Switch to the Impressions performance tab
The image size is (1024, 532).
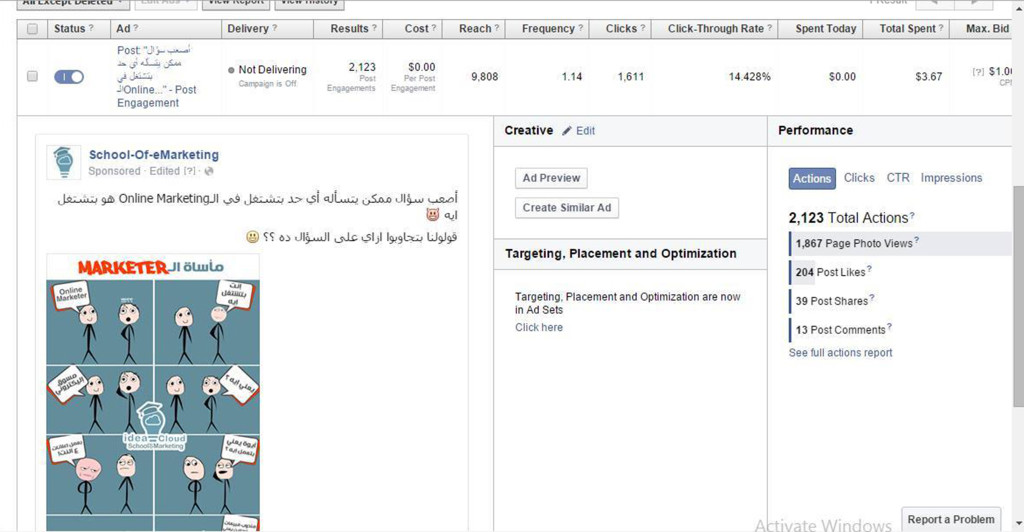952,178
